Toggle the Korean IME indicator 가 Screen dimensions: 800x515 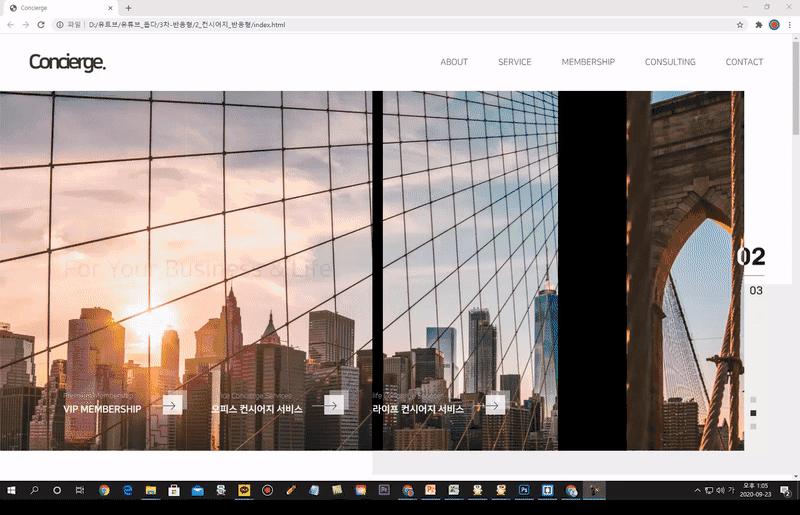coord(732,491)
